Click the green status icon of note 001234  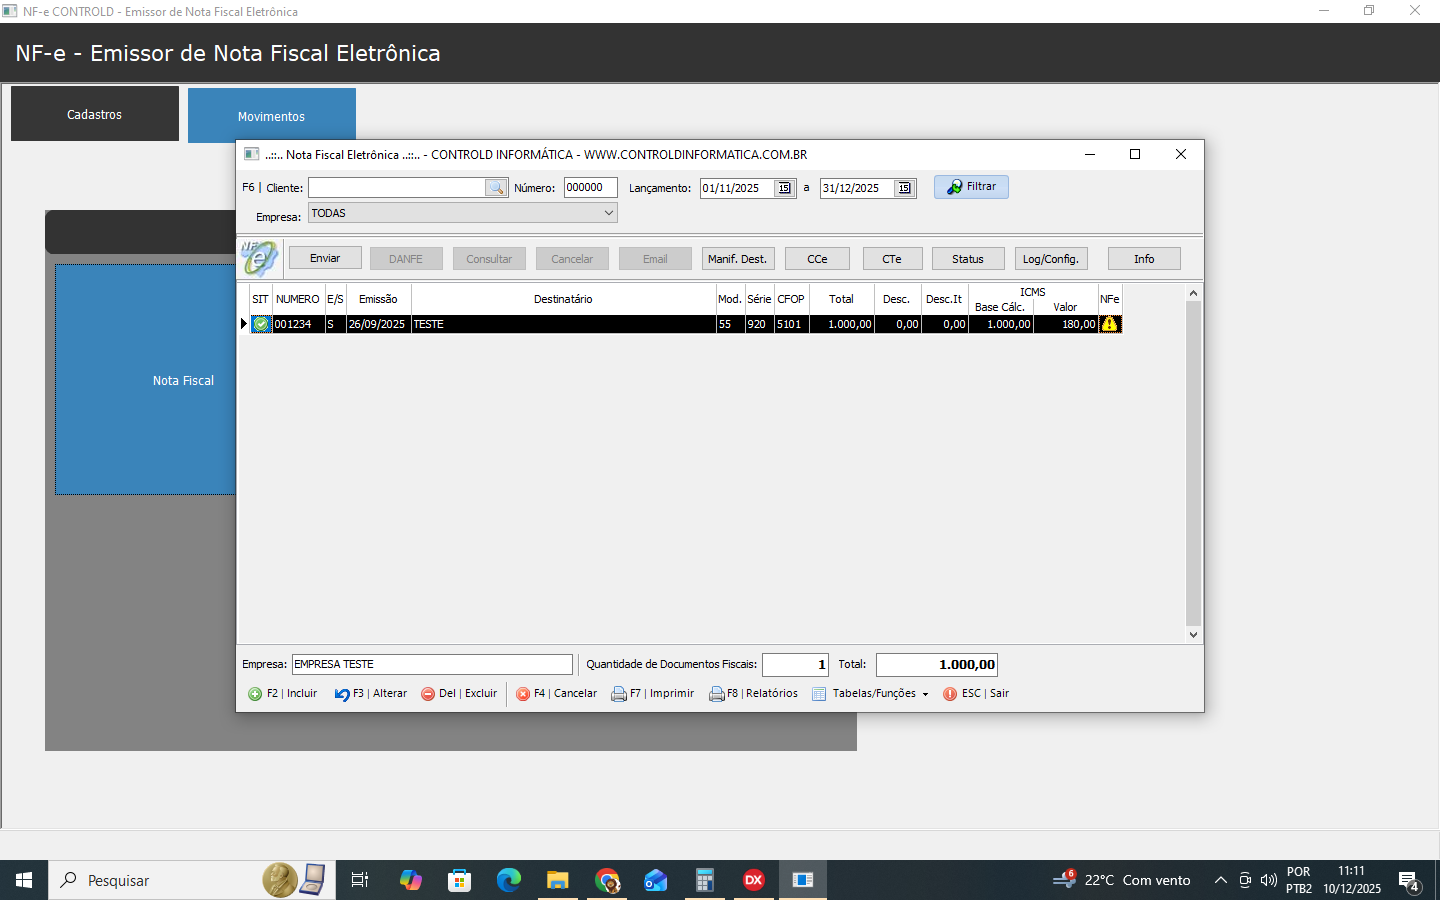pyautogui.click(x=261, y=324)
